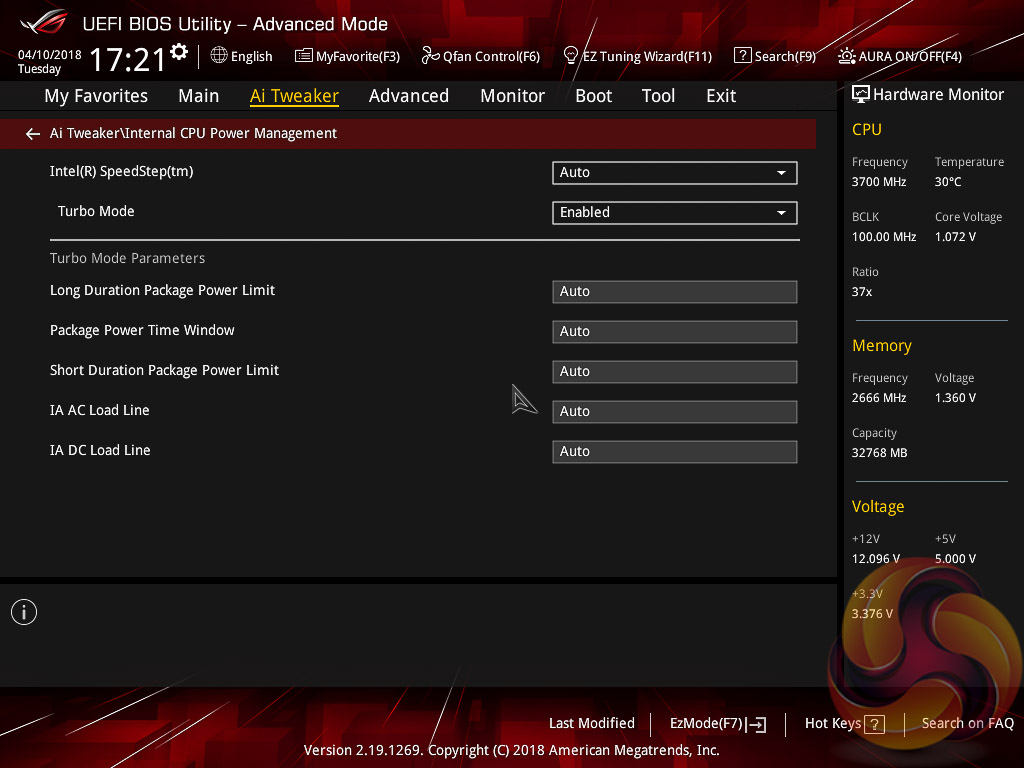Viewport: 1024px width, 768px height.
Task: Switch to the Main tab
Action: [x=199, y=96]
